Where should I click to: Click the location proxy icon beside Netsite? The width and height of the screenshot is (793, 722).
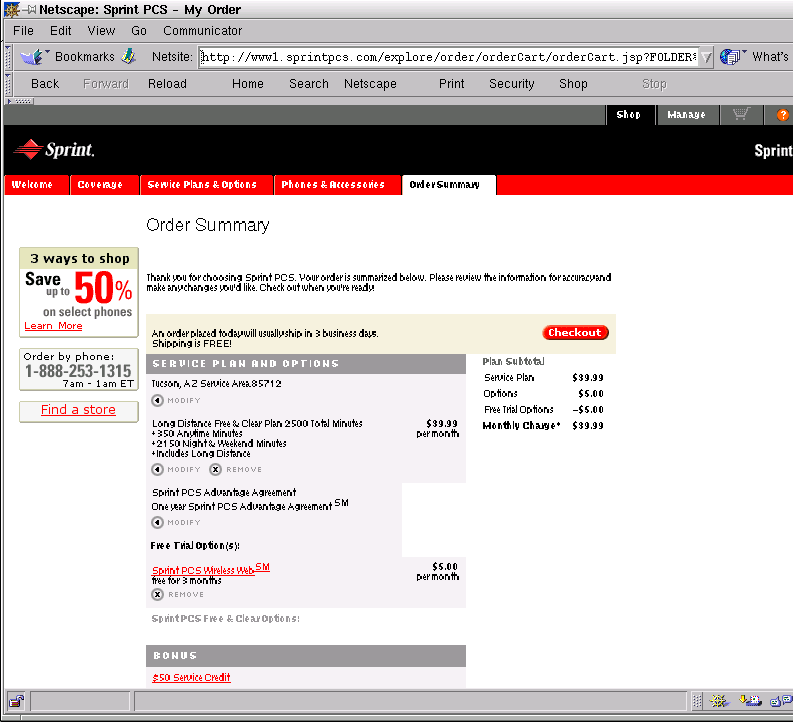click(129, 56)
